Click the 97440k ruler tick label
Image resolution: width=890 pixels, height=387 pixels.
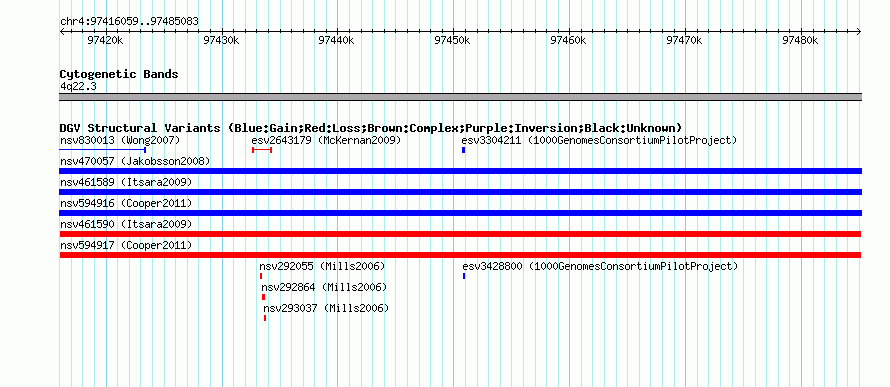[x=337, y=40]
